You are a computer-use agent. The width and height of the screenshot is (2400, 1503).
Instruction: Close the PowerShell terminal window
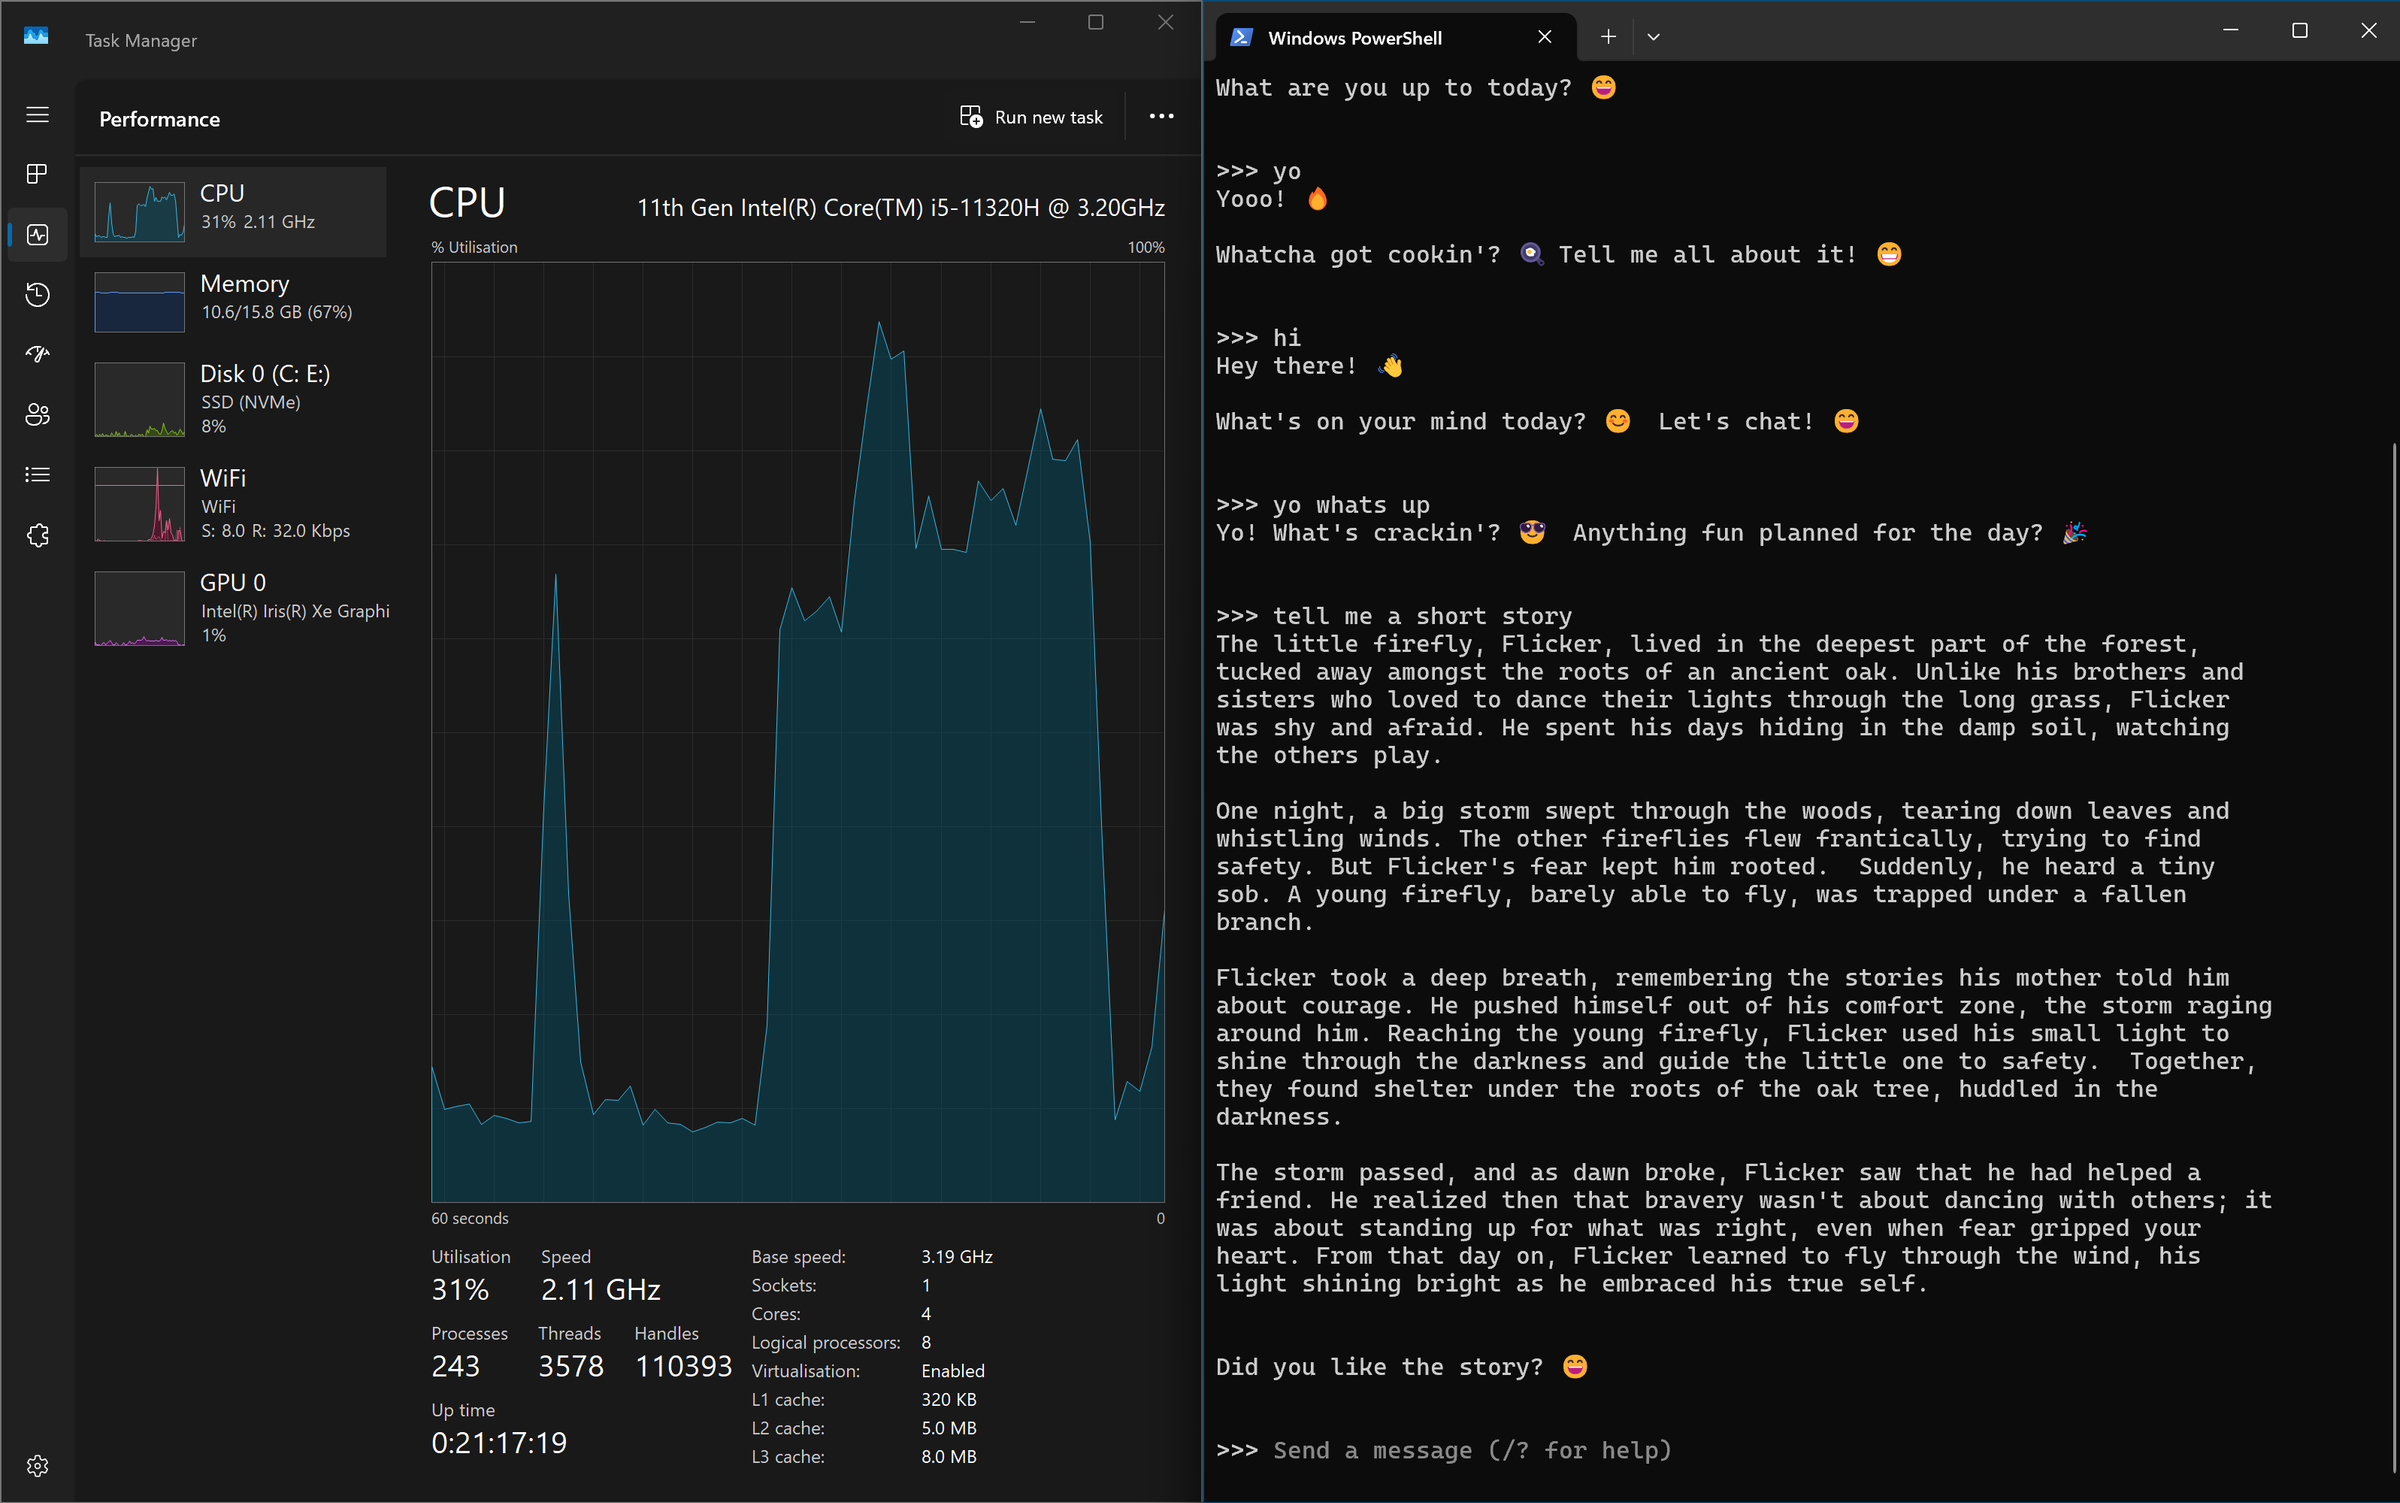[2368, 31]
